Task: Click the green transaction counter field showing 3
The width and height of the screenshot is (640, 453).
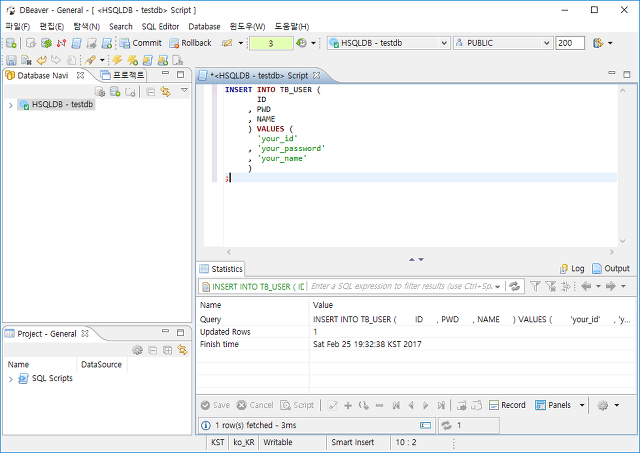Action: pos(271,43)
